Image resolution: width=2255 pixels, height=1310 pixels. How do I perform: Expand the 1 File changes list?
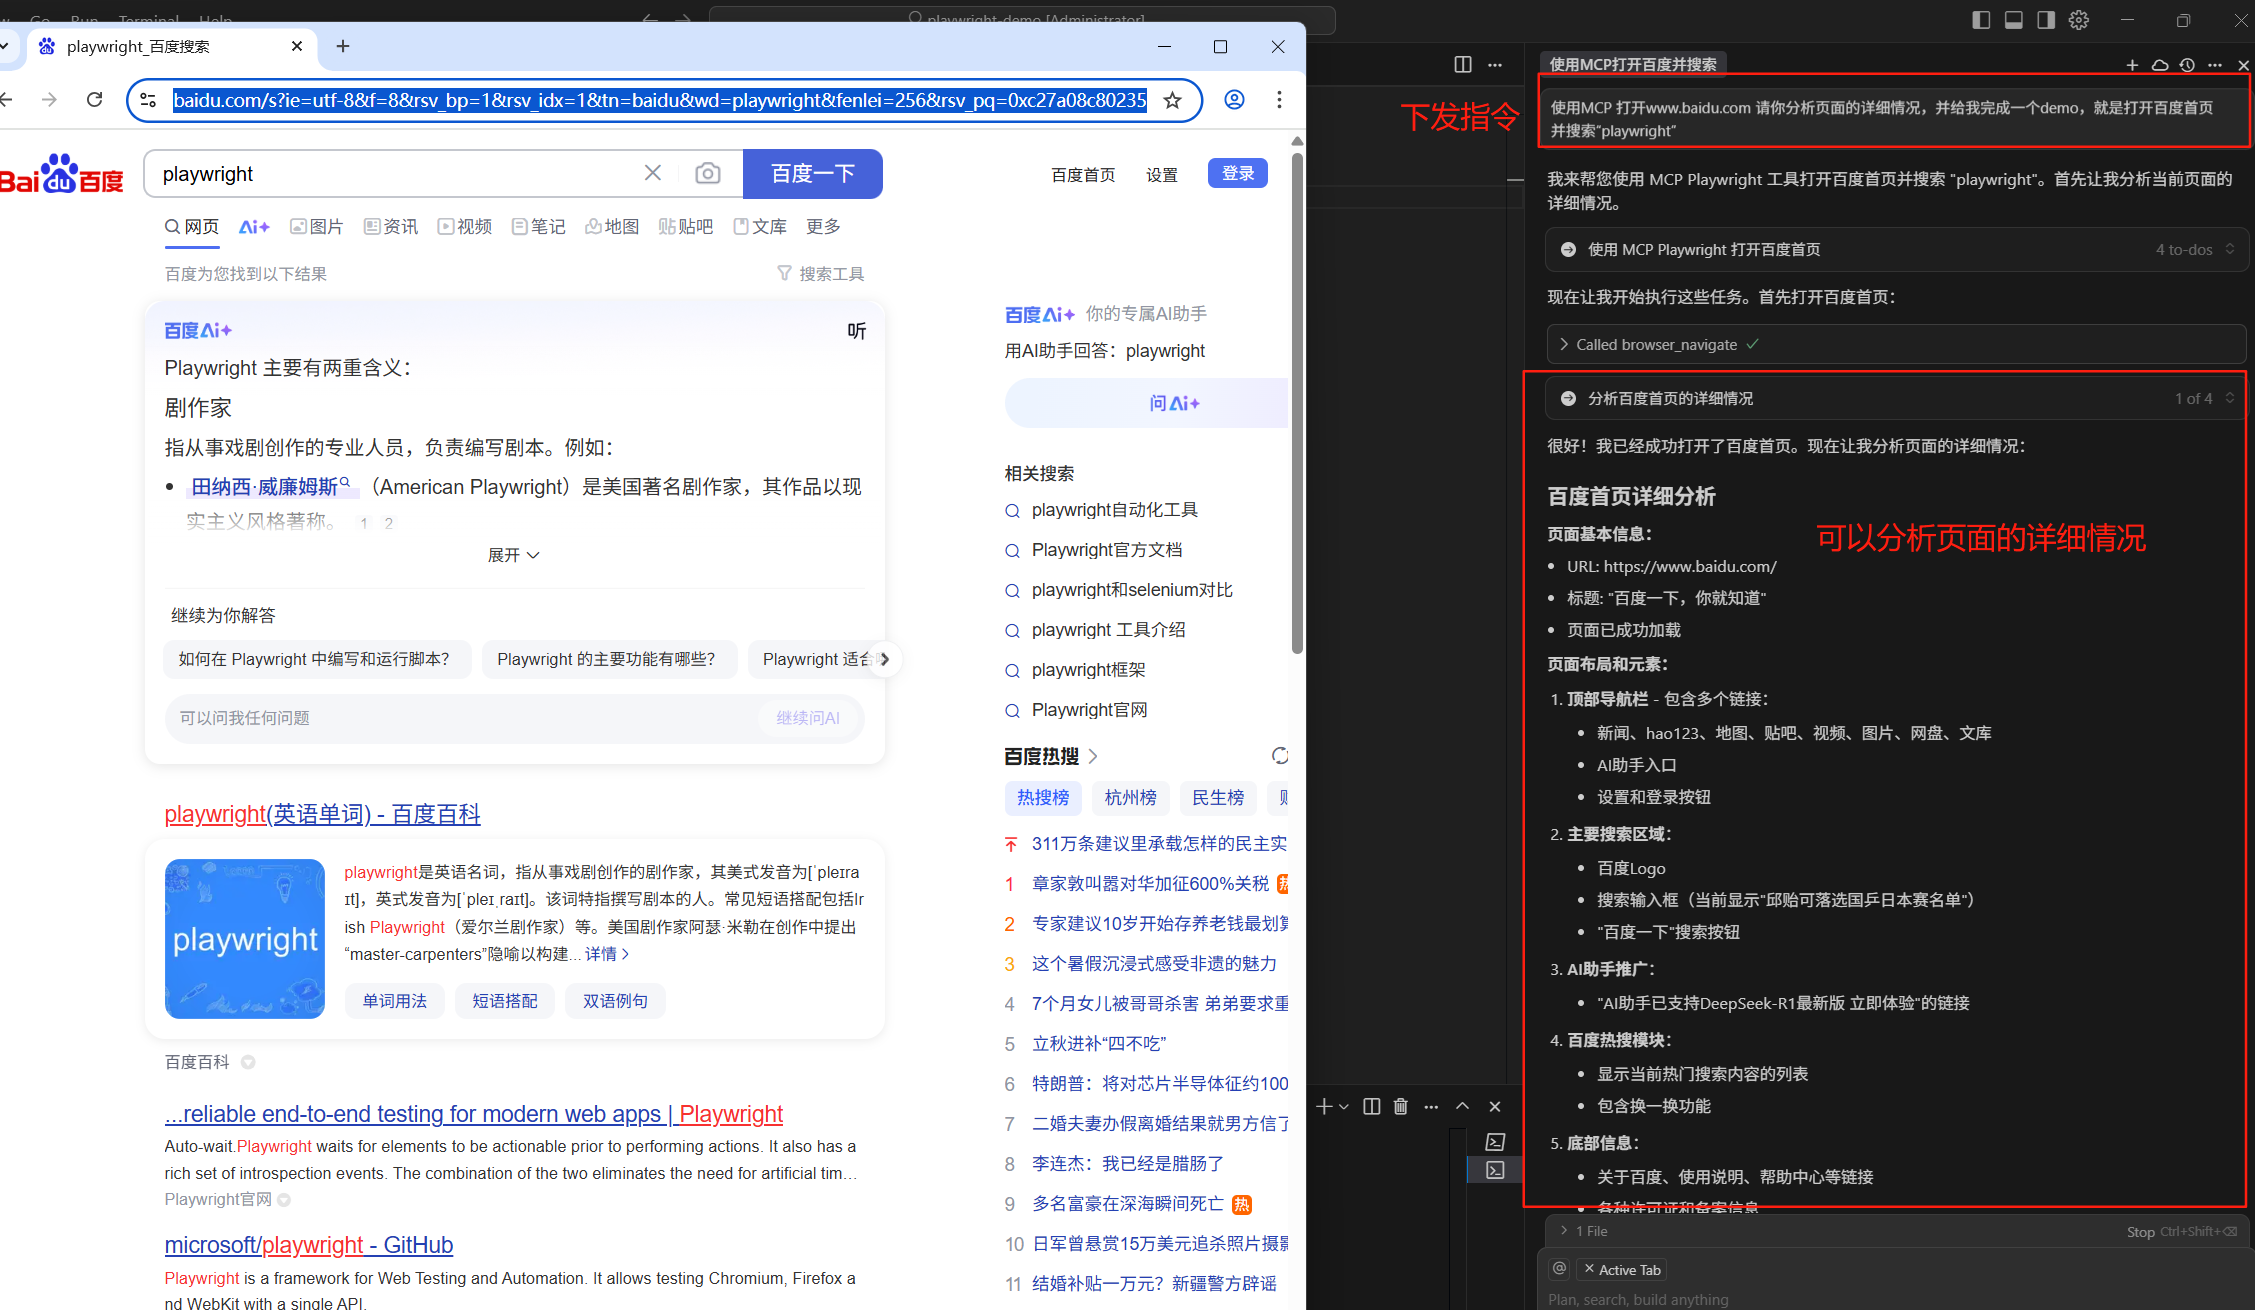click(1583, 1231)
